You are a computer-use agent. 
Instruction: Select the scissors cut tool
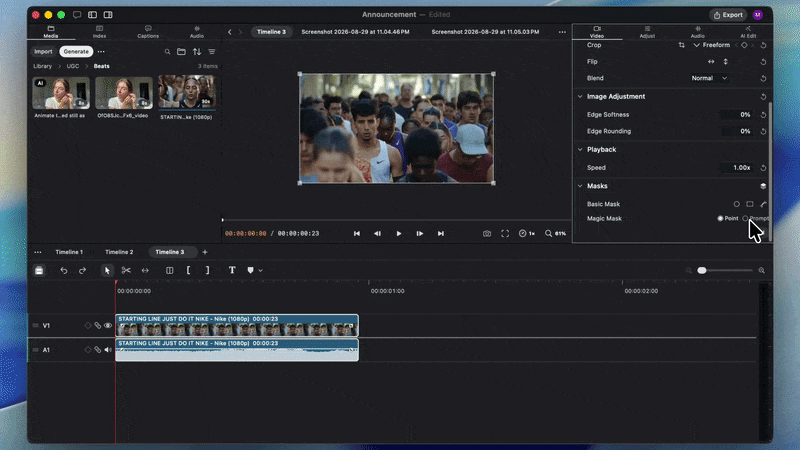point(126,270)
